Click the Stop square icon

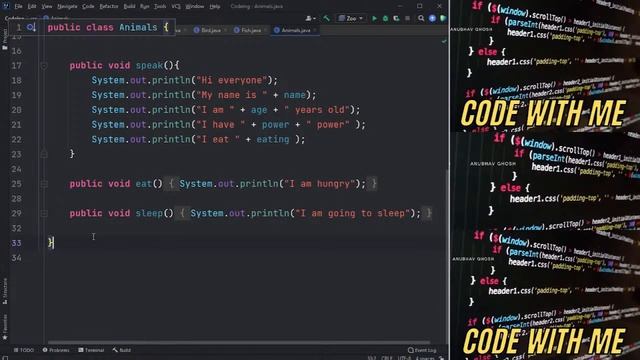coord(407,18)
